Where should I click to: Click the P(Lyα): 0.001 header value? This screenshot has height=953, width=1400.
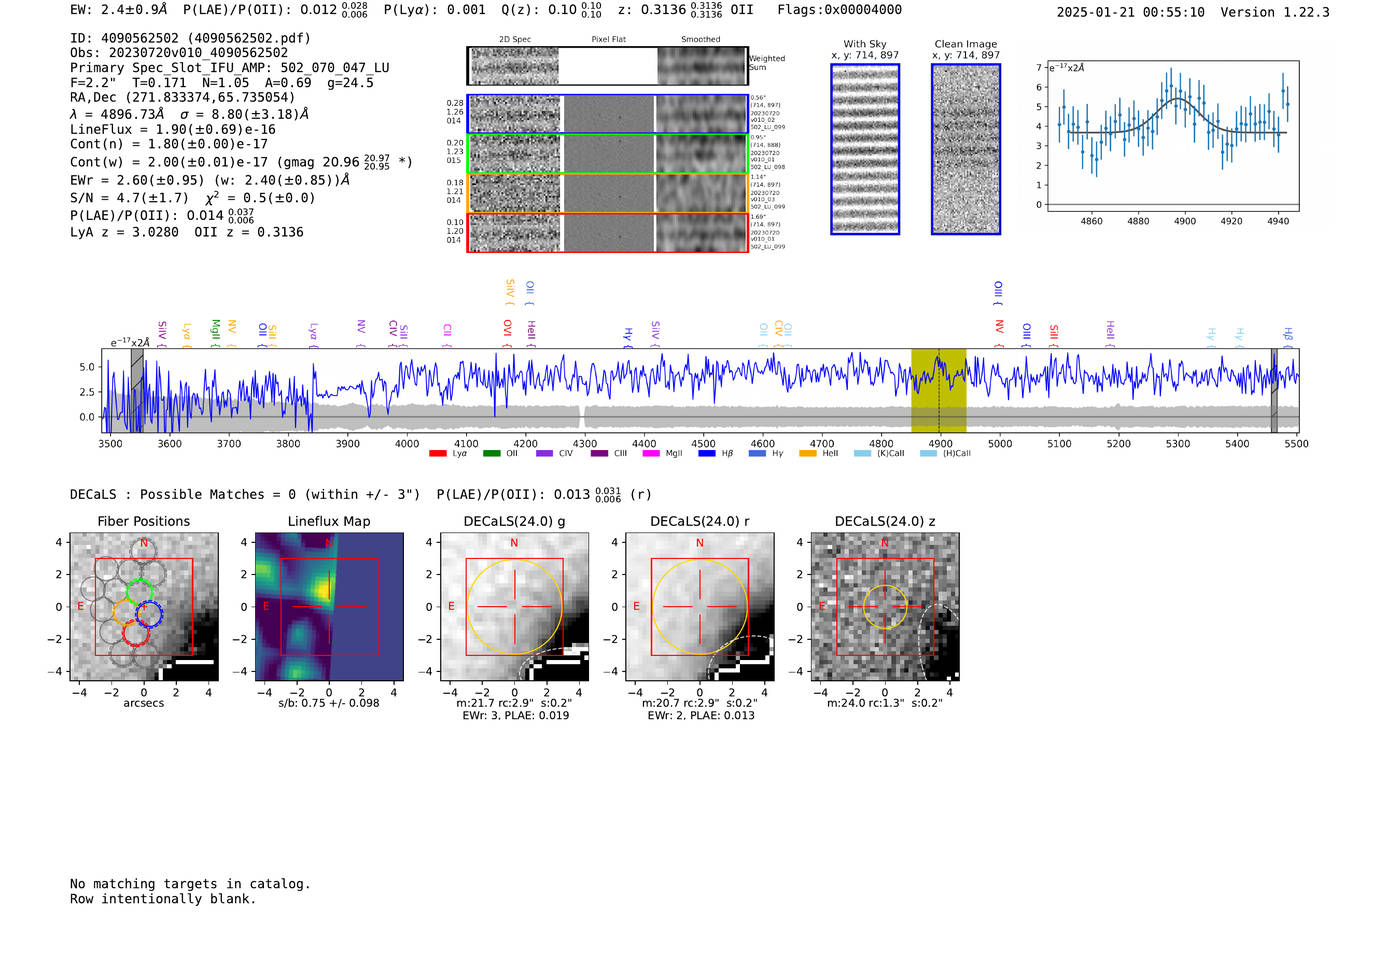pos(435,10)
